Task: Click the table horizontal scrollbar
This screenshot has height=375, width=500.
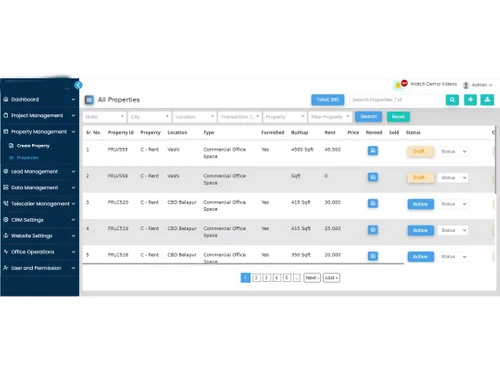Action: [243, 263]
